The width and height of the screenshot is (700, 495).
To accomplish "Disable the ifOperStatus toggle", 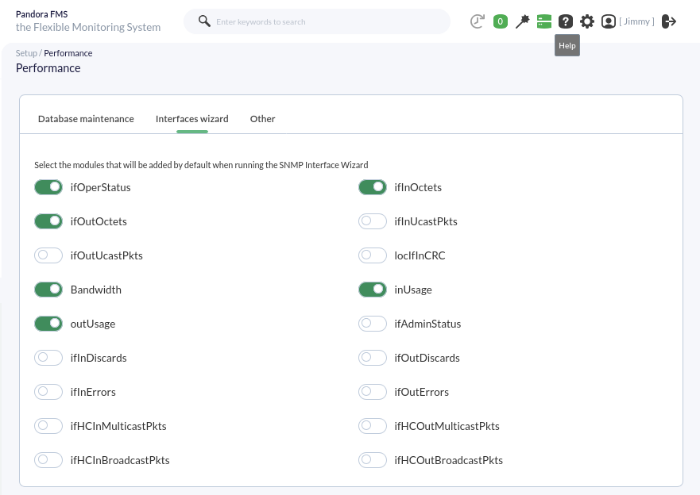I will 48,187.
